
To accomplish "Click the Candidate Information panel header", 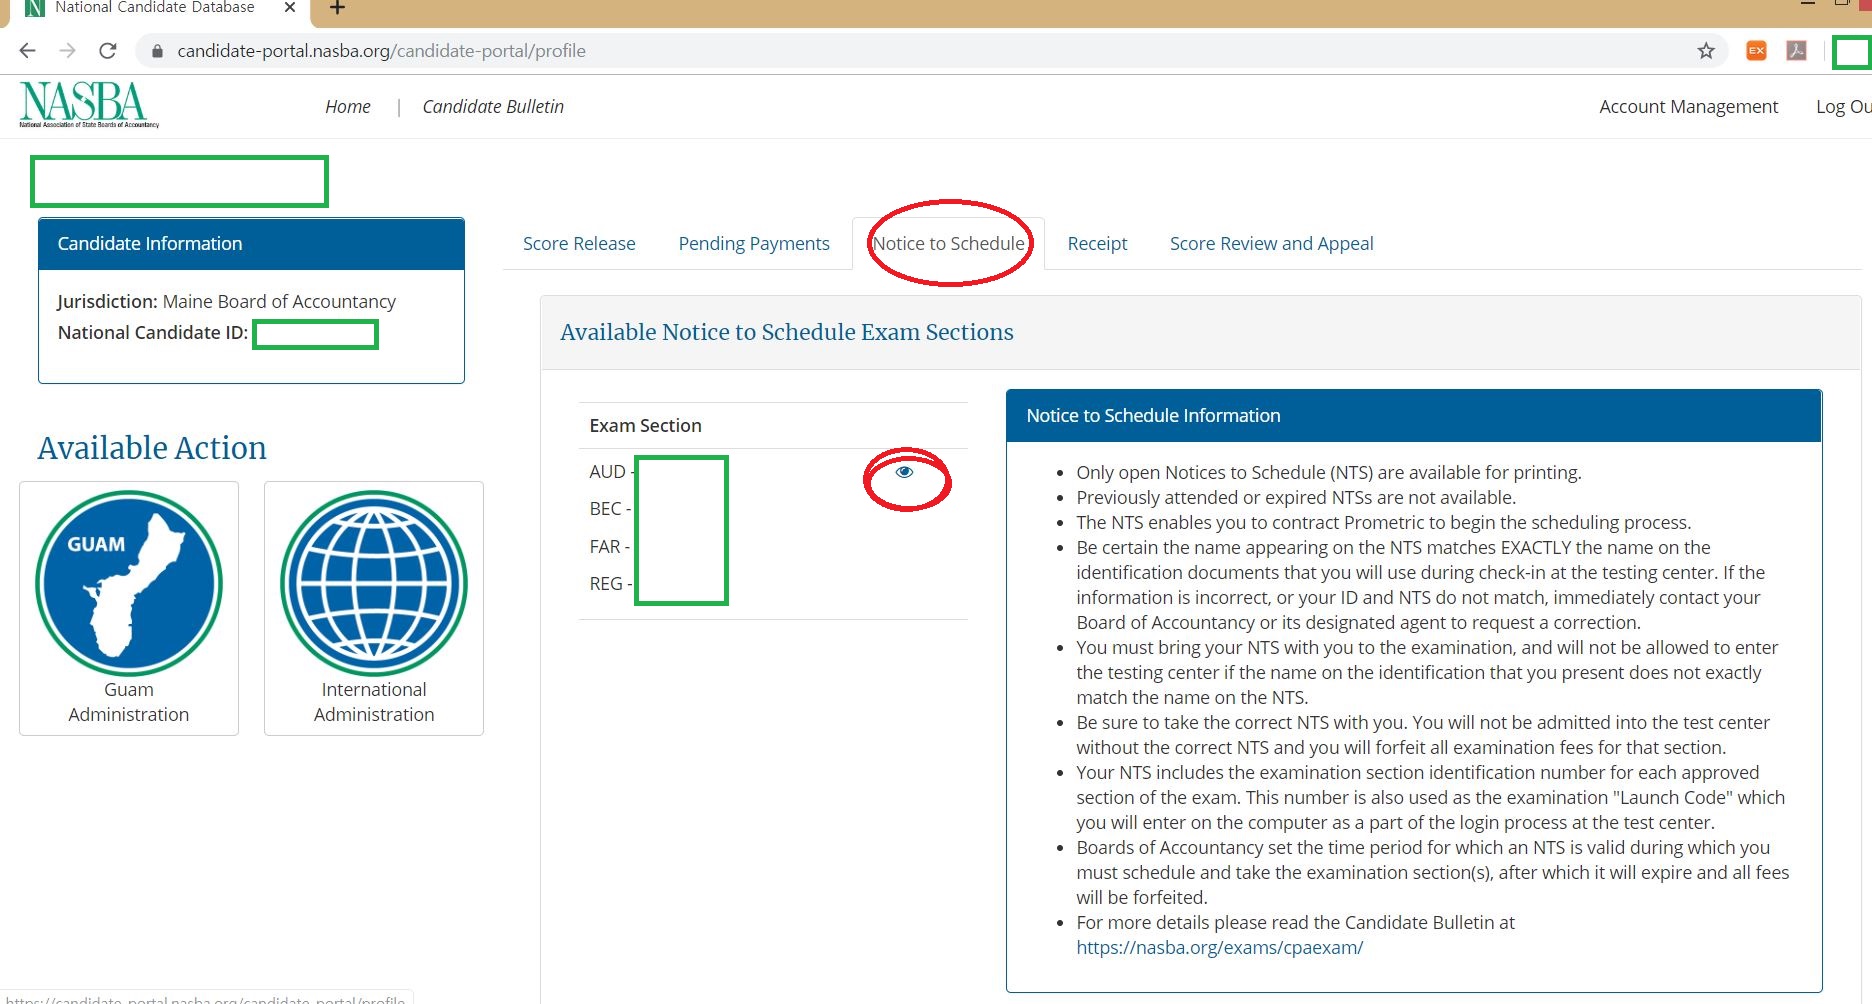I will (251, 244).
